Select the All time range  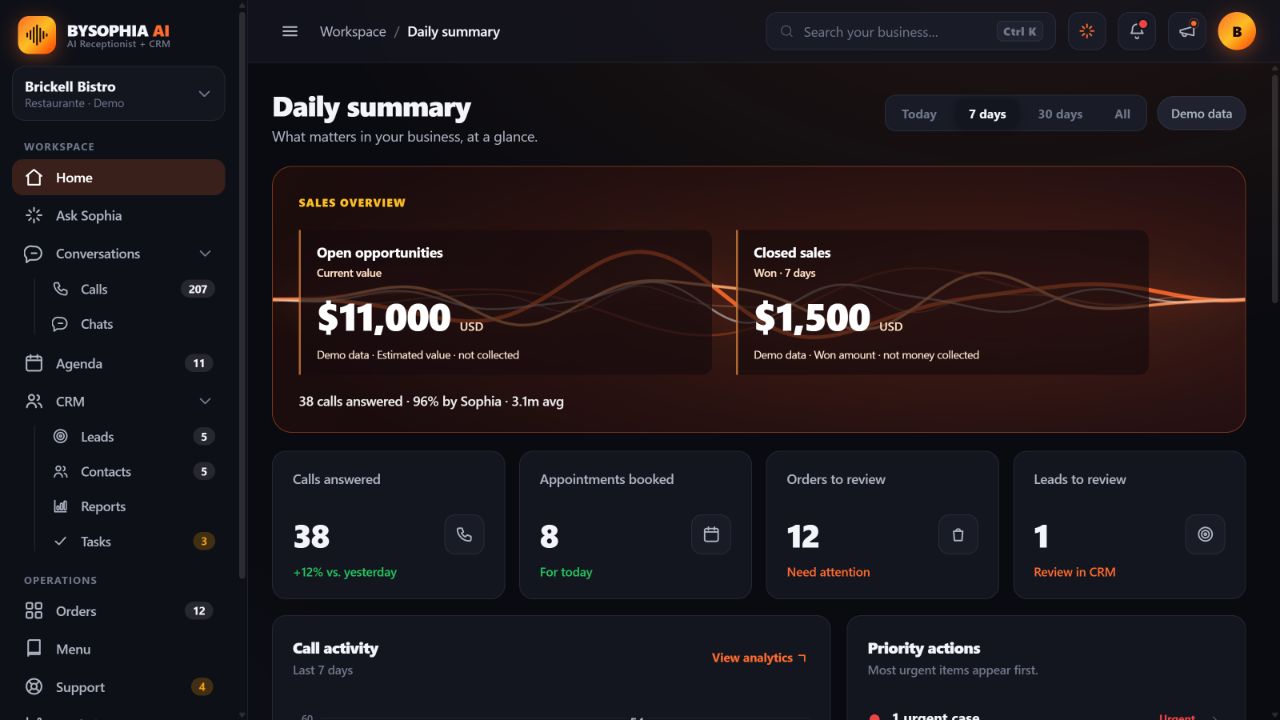coord(1122,114)
